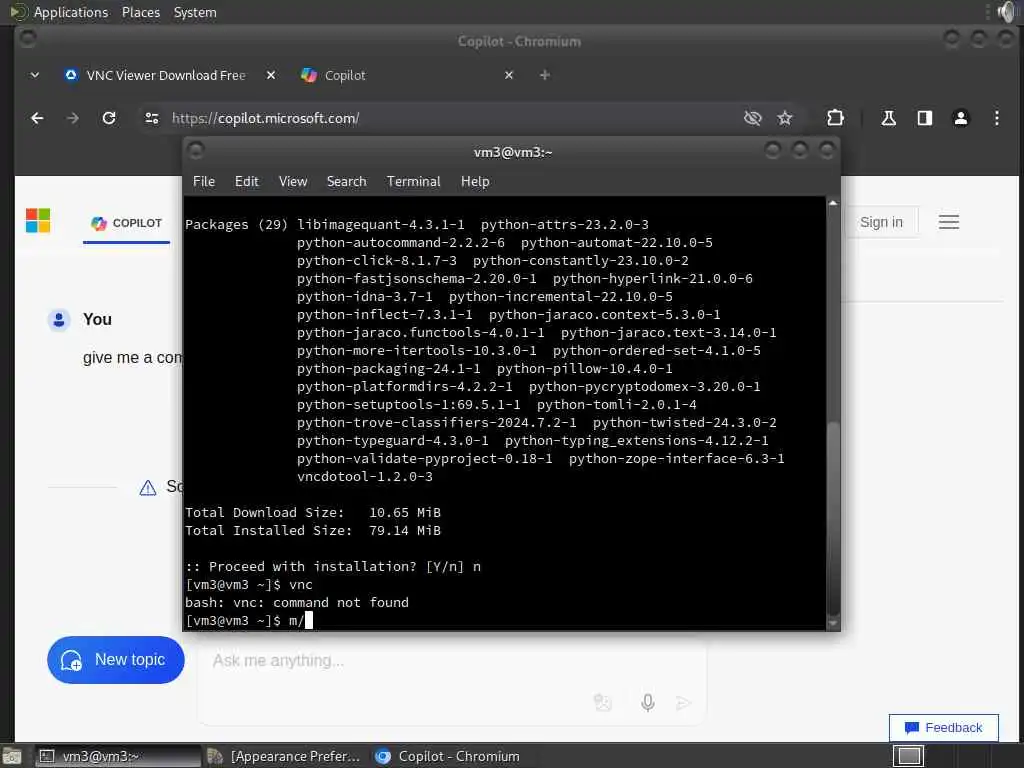Open the Feedback button
This screenshot has width=1024, height=768.
point(944,728)
